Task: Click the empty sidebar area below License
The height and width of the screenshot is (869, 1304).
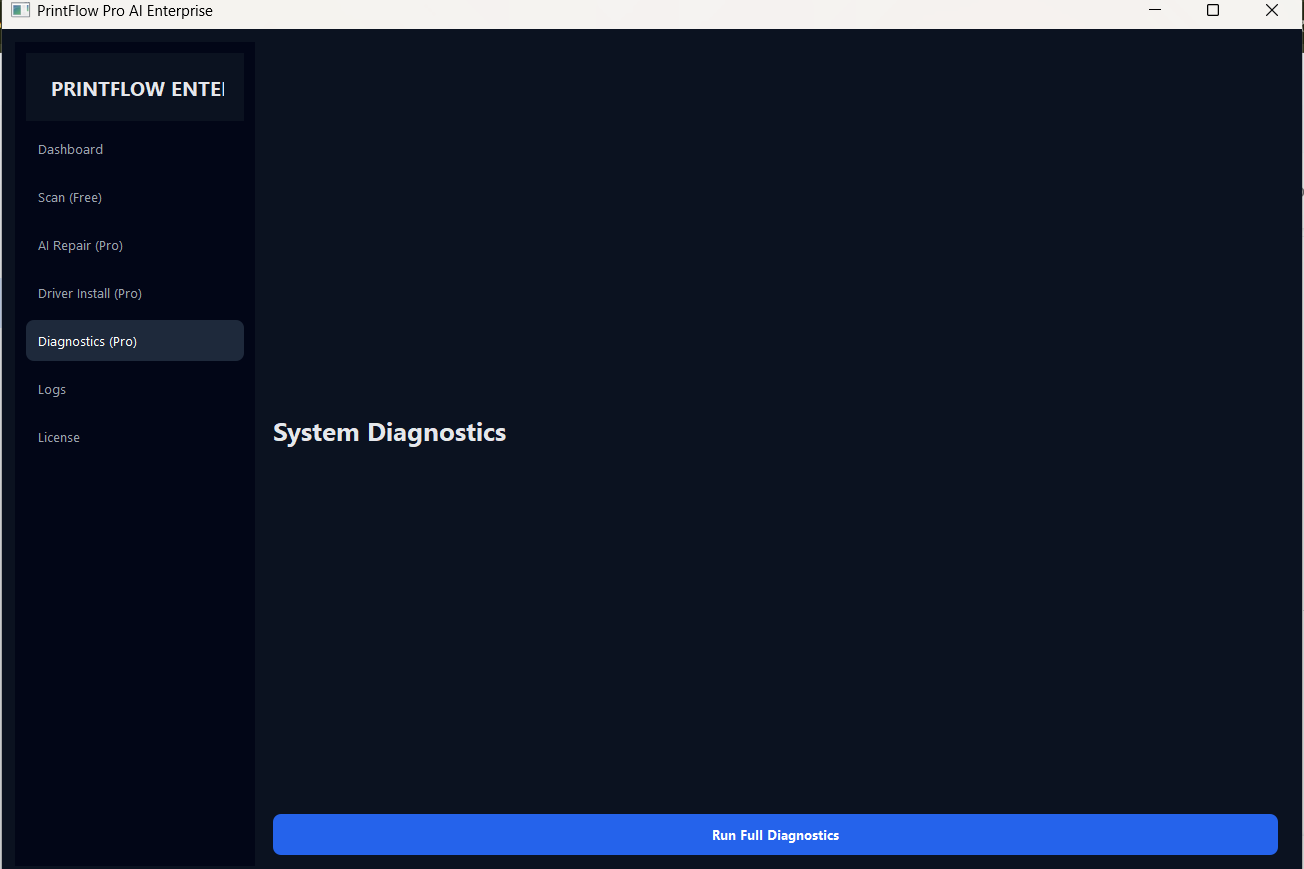Action: coord(135,650)
